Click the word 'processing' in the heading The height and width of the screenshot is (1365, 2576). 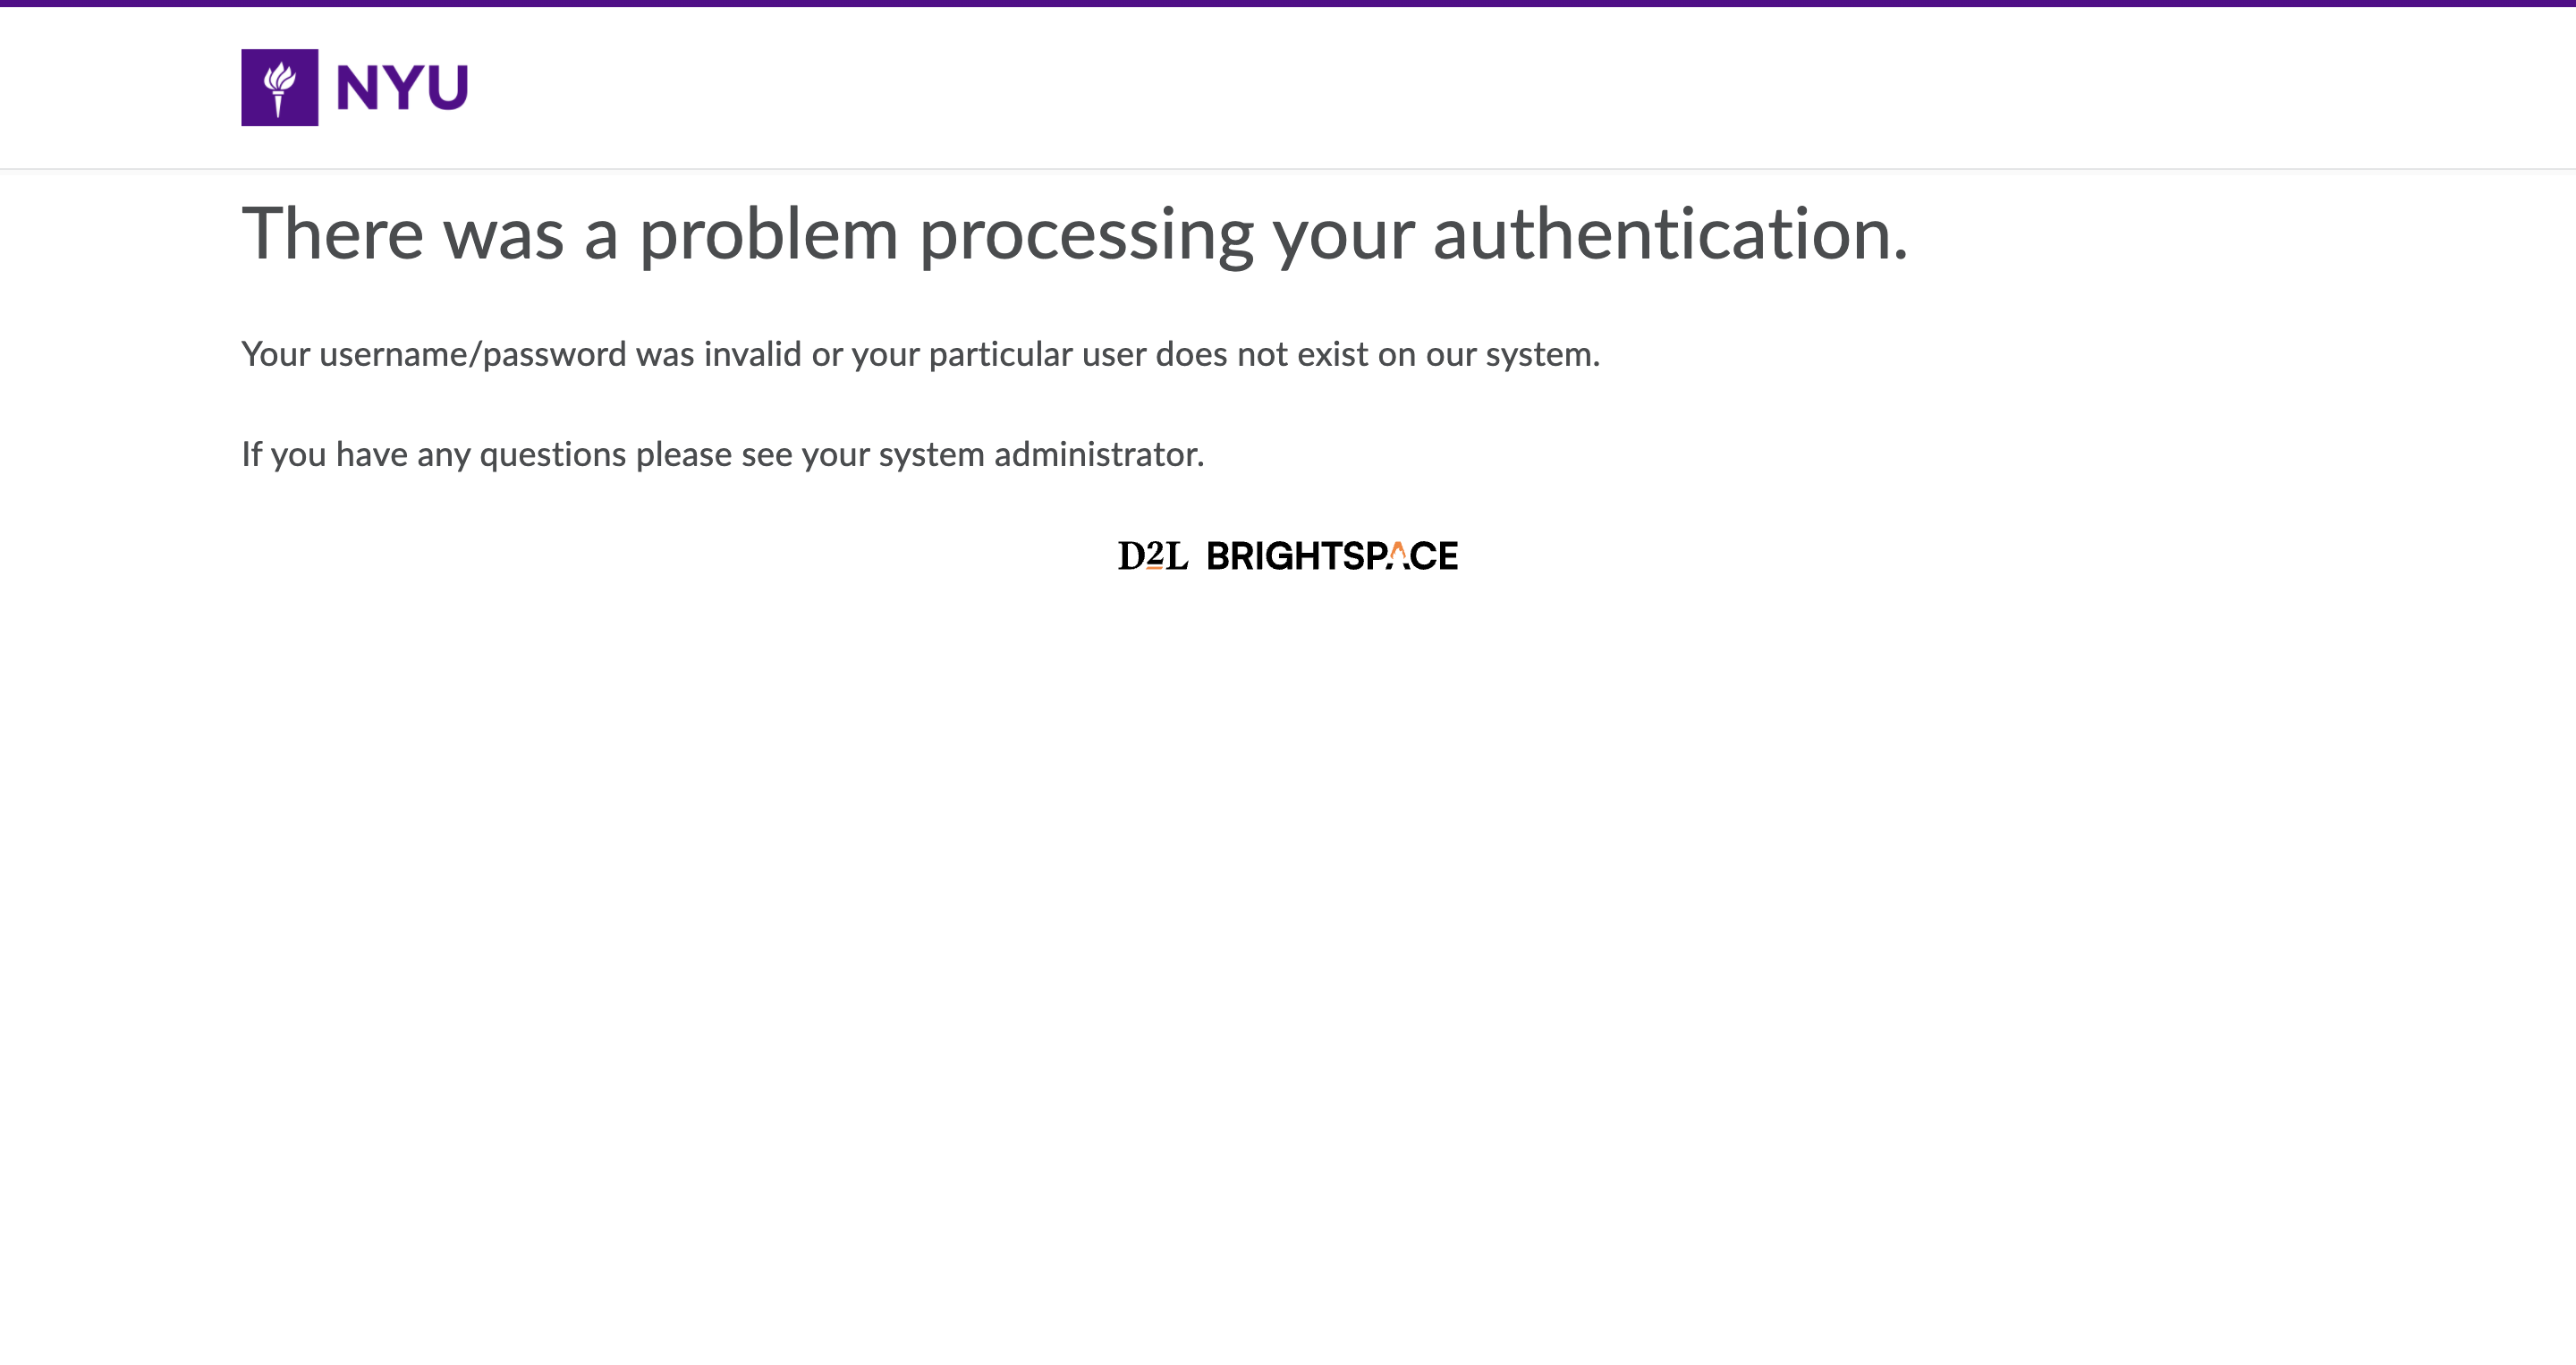1086,234
